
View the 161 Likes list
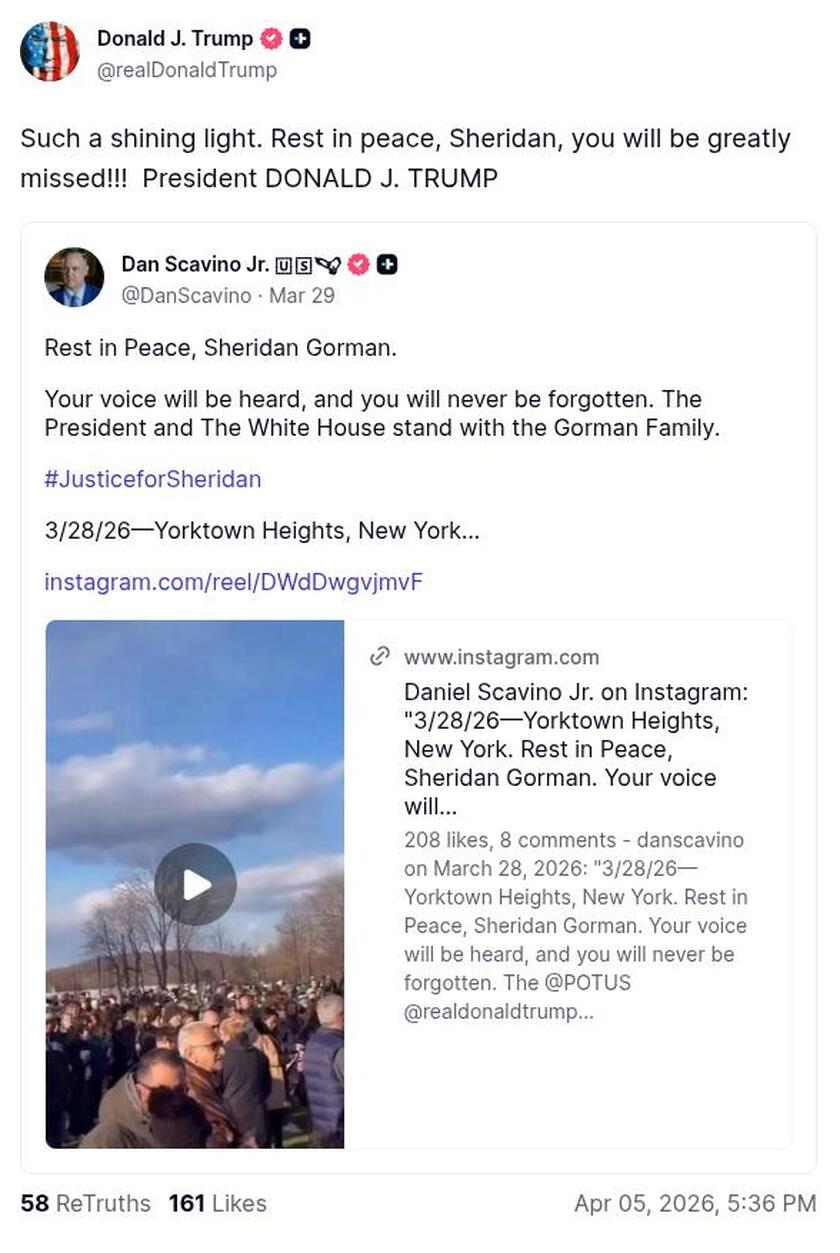[x=217, y=1203]
